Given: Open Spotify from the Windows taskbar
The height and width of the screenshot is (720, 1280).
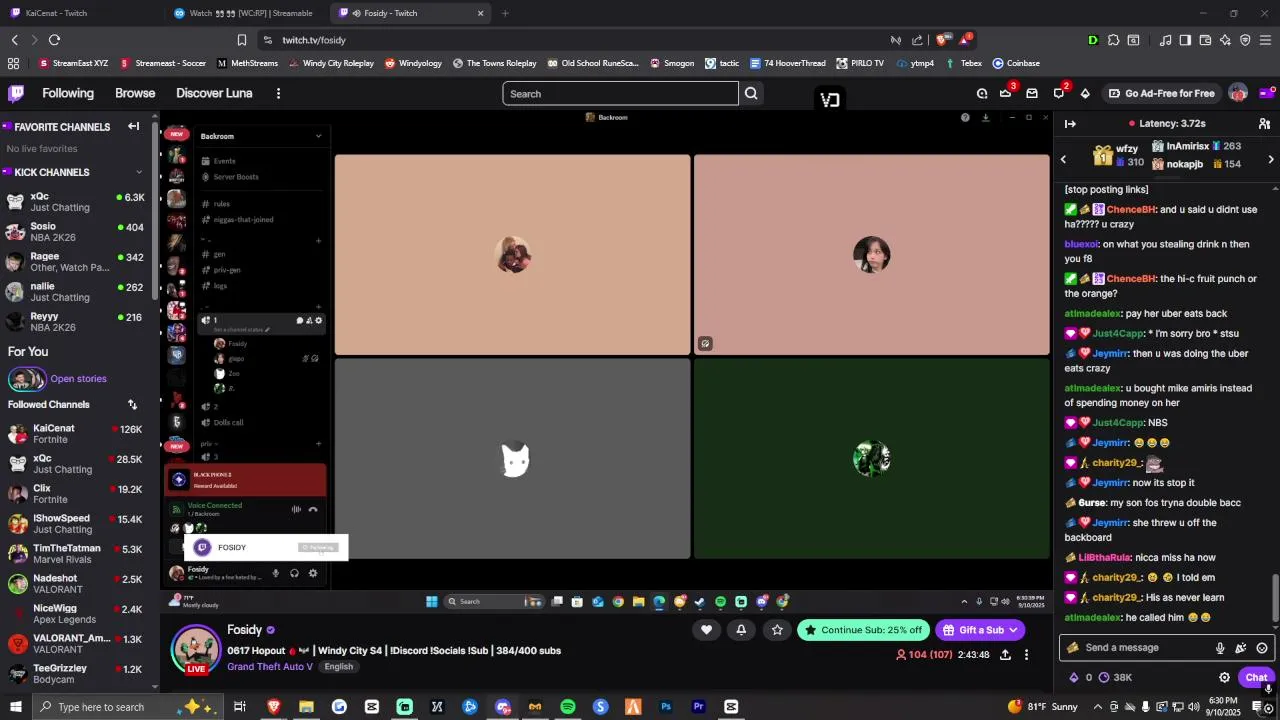Looking at the screenshot, I should point(567,707).
